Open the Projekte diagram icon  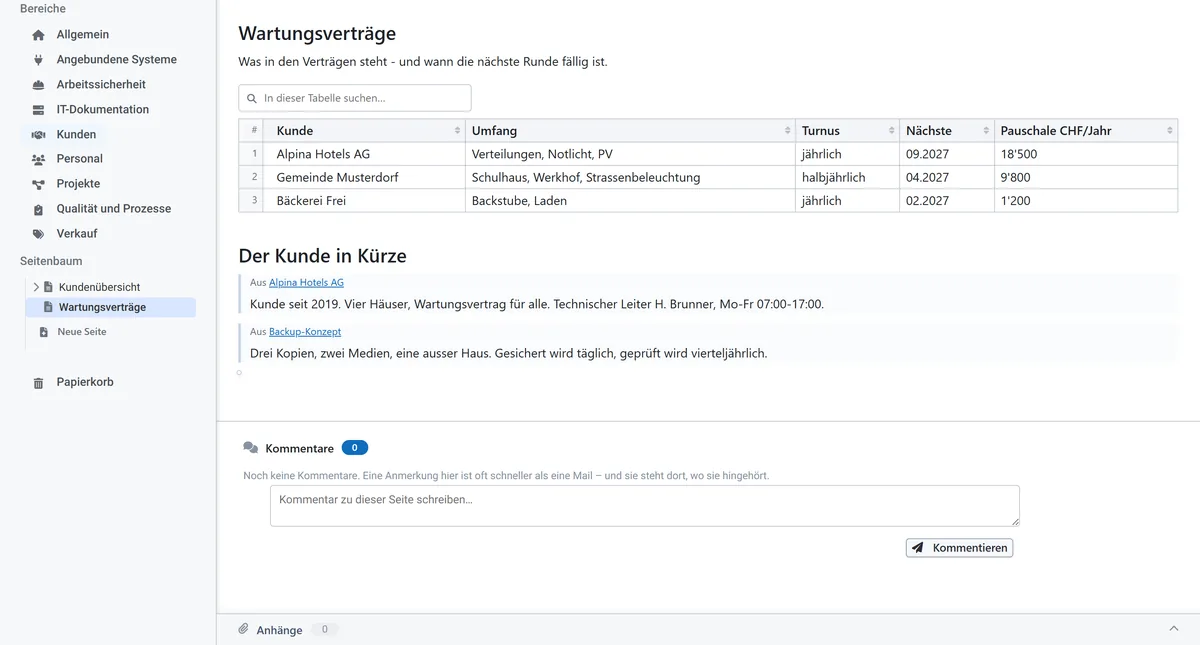click(38, 184)
